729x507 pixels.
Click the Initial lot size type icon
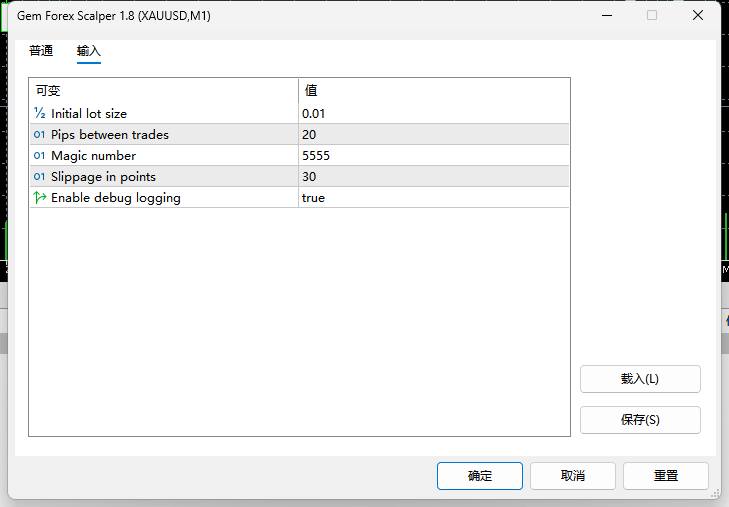point(40,113)
